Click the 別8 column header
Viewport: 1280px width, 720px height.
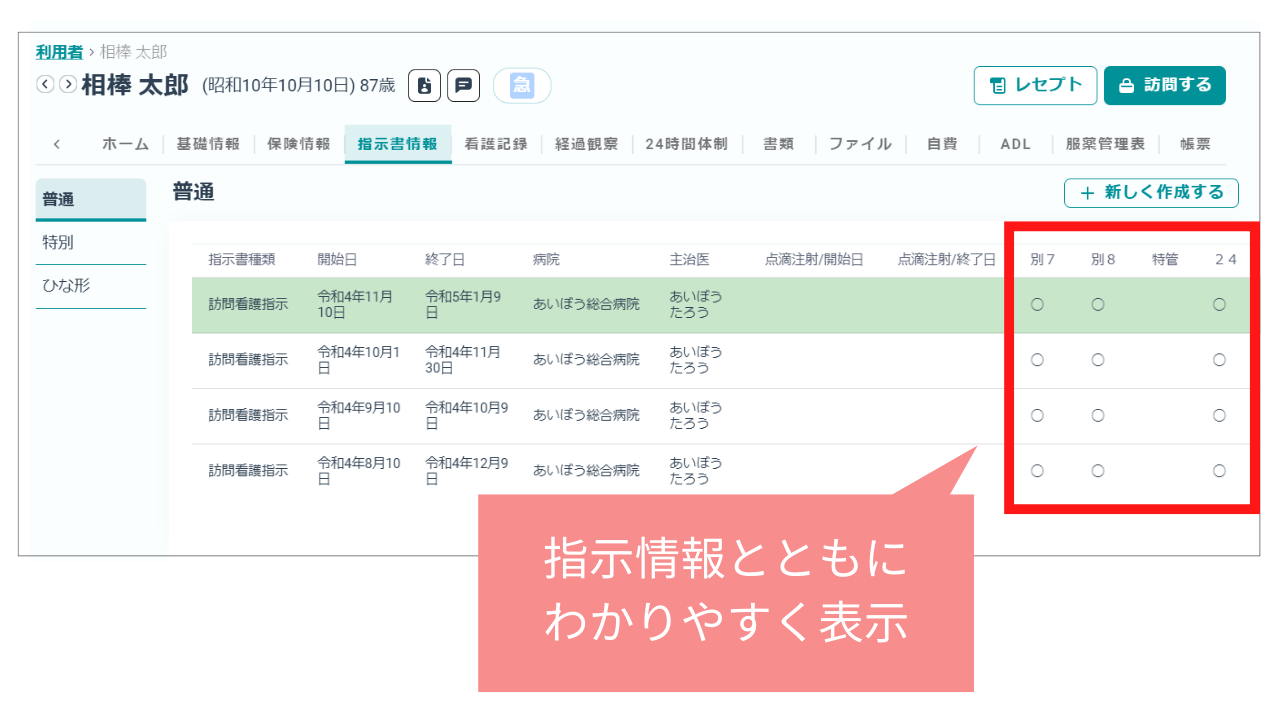pos(1104,260)
